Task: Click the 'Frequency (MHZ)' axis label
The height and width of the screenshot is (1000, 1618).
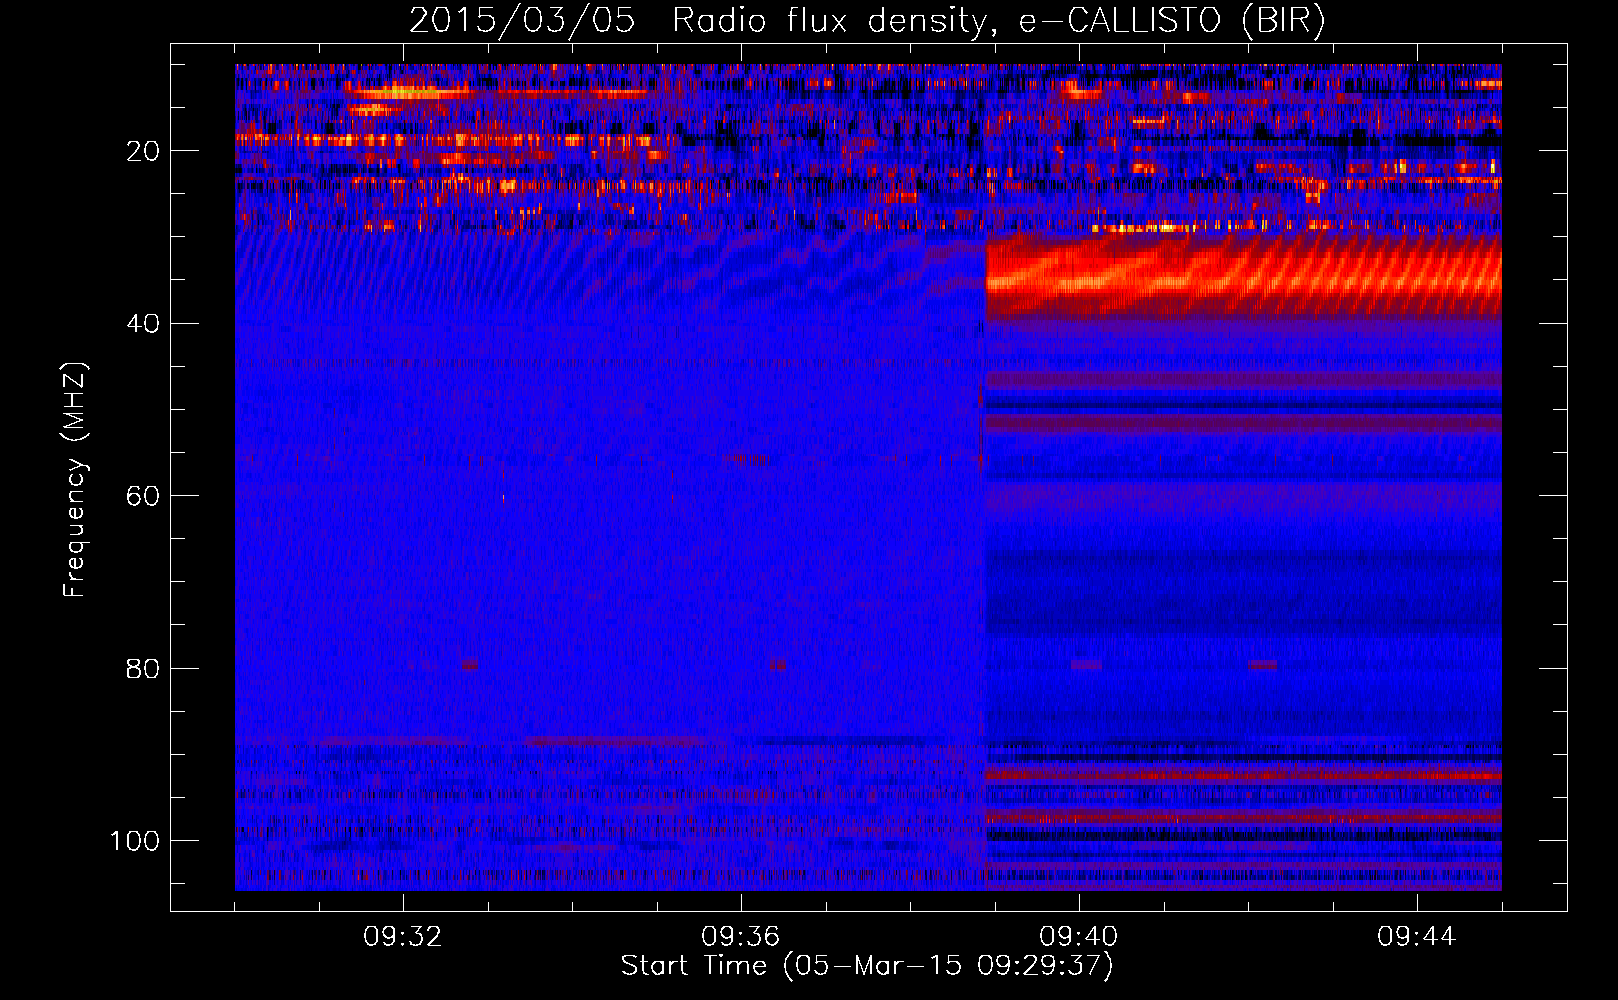Action: [x=75, y=480]
